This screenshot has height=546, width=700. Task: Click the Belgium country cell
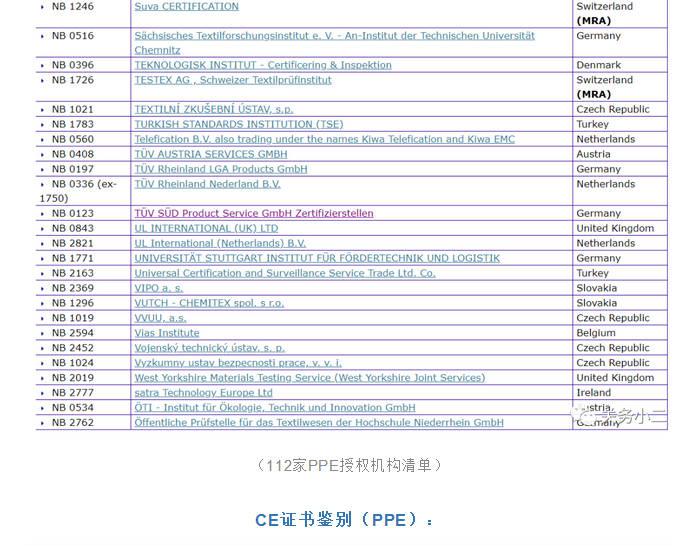click(620, 333)
